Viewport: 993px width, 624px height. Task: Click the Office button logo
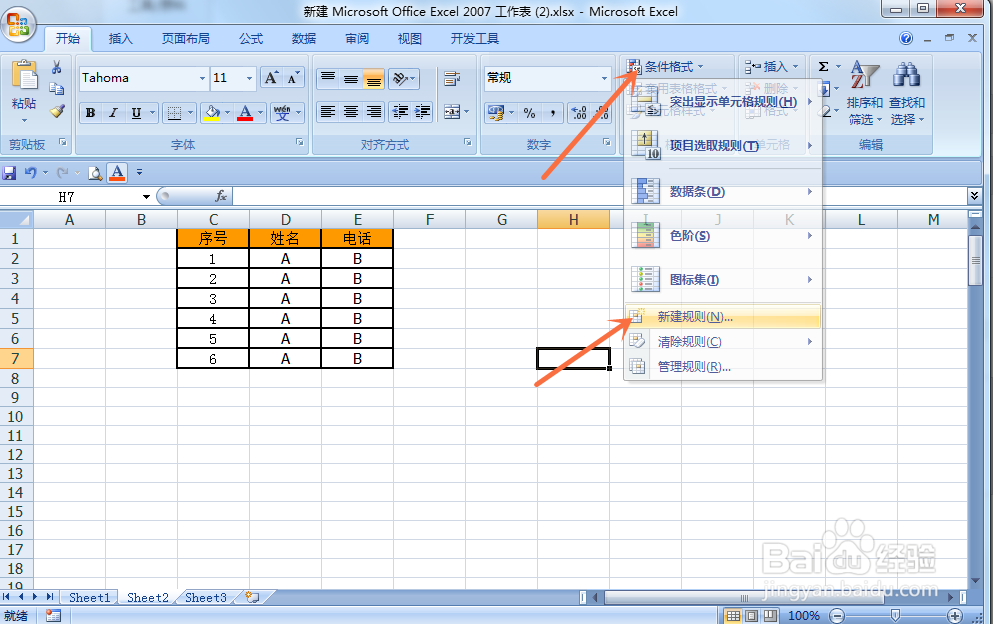(18, 25)
